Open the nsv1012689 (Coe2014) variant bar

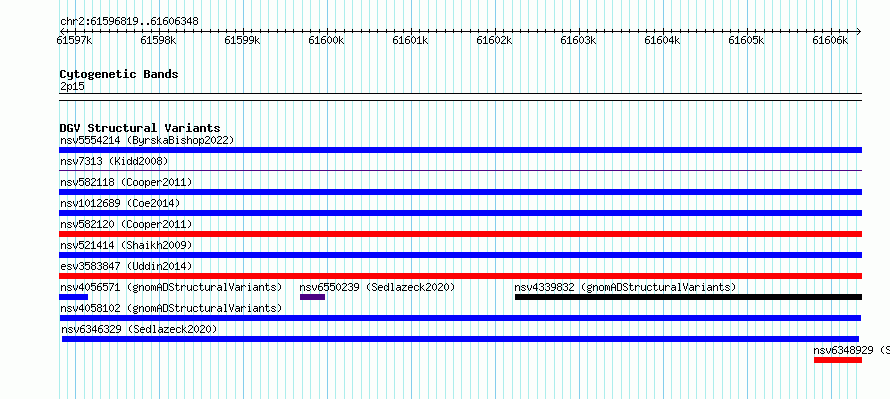tap(460, 213)
